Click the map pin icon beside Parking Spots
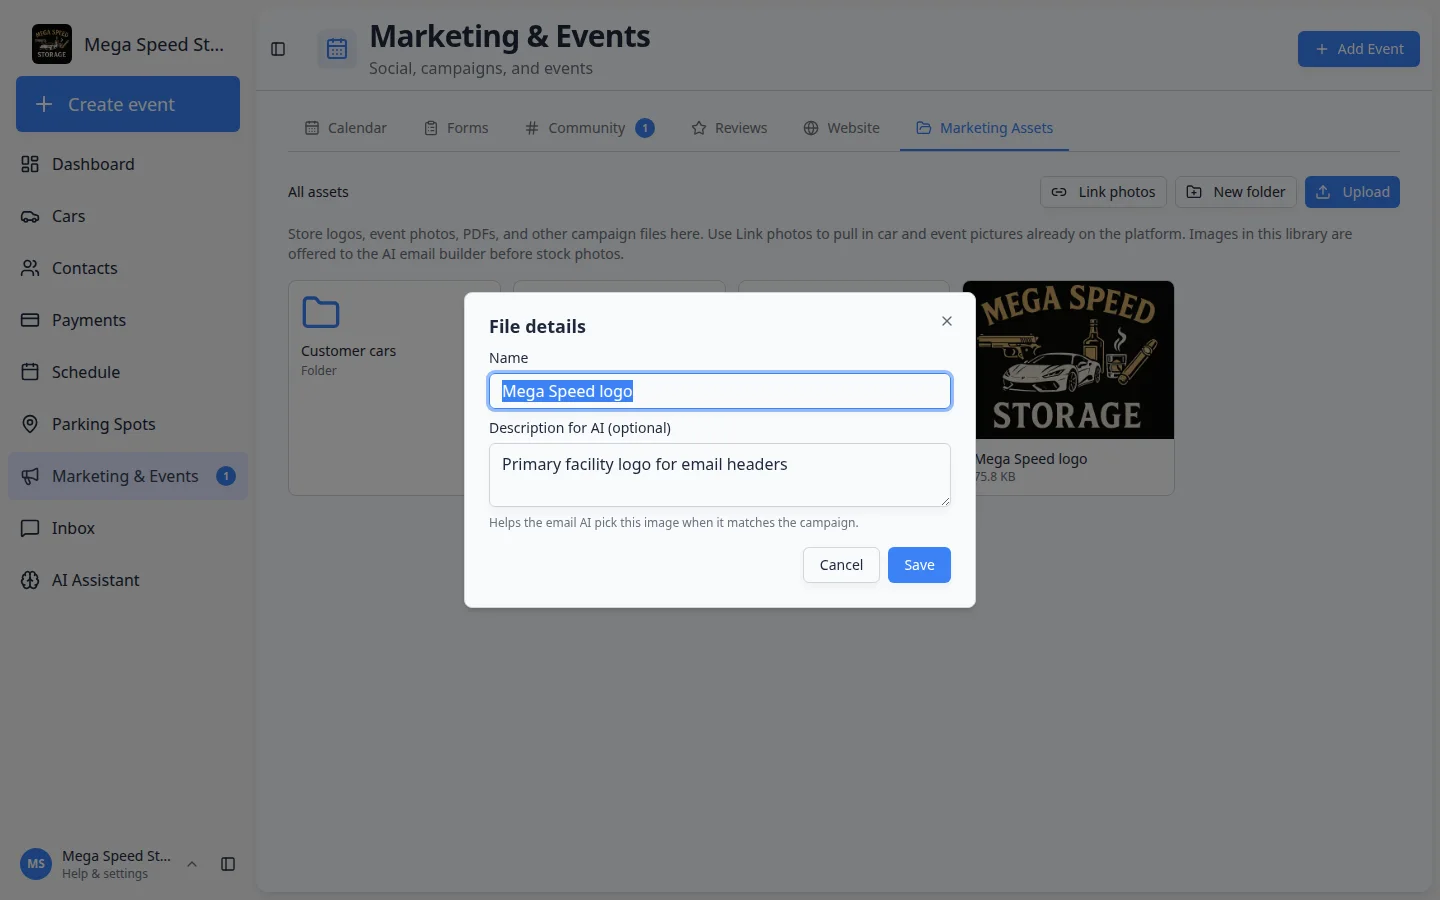The width and height of the screenshot is (1440, 900). [30, 424]
